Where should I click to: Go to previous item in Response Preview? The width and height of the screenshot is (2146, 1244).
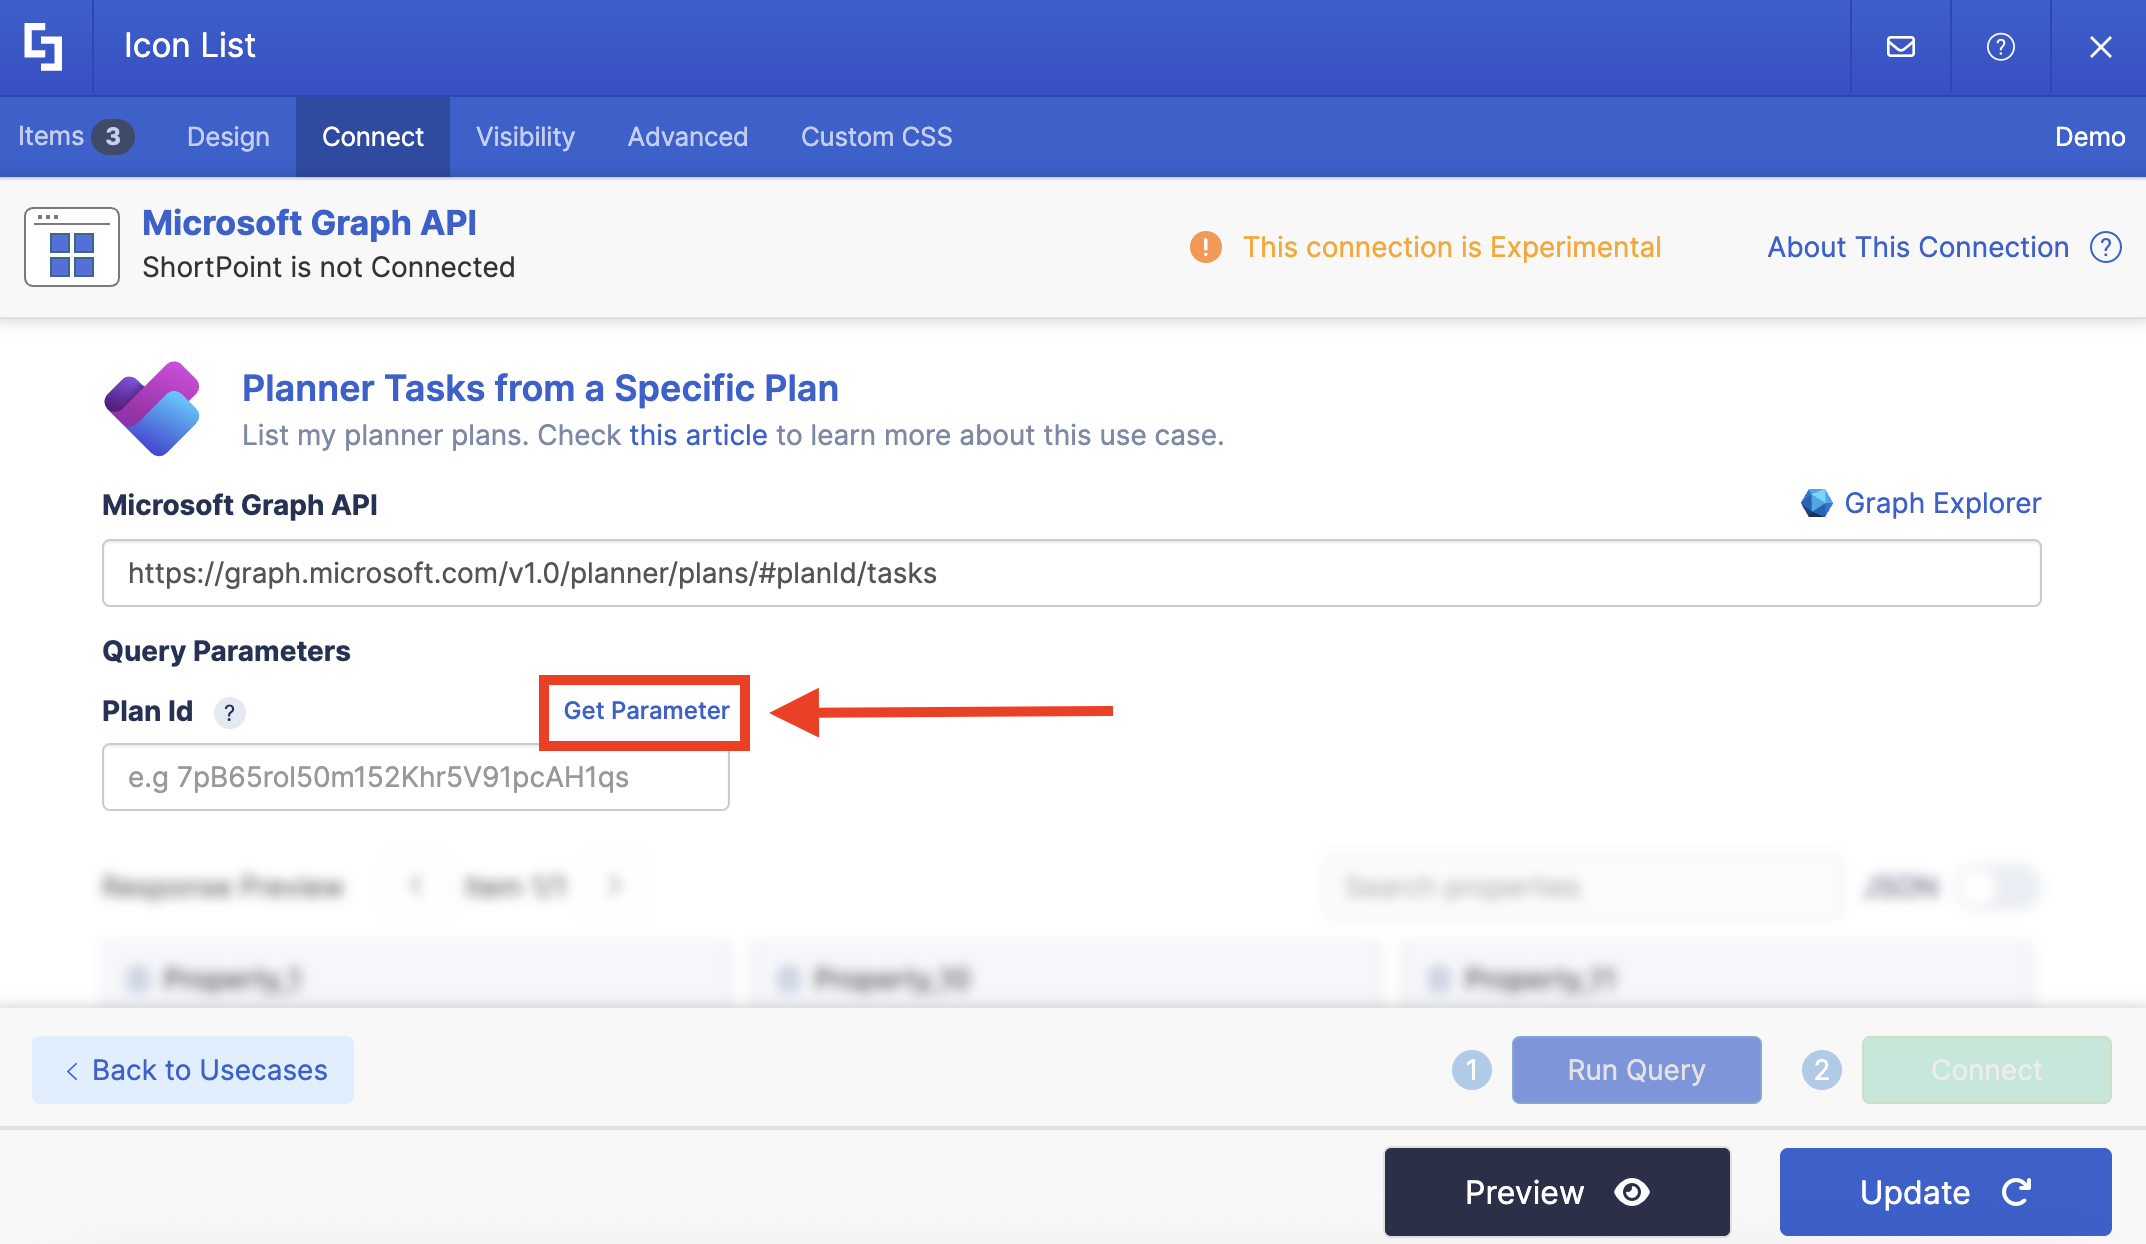416,885
